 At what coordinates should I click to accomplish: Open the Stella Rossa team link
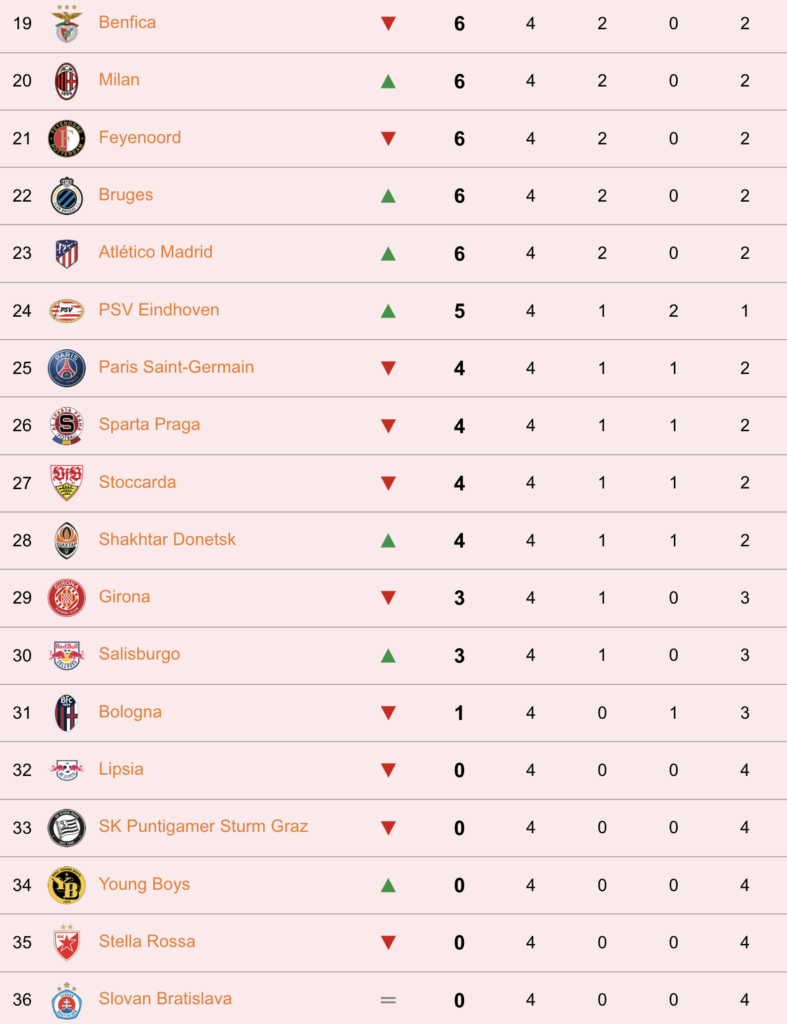(147, 941)
